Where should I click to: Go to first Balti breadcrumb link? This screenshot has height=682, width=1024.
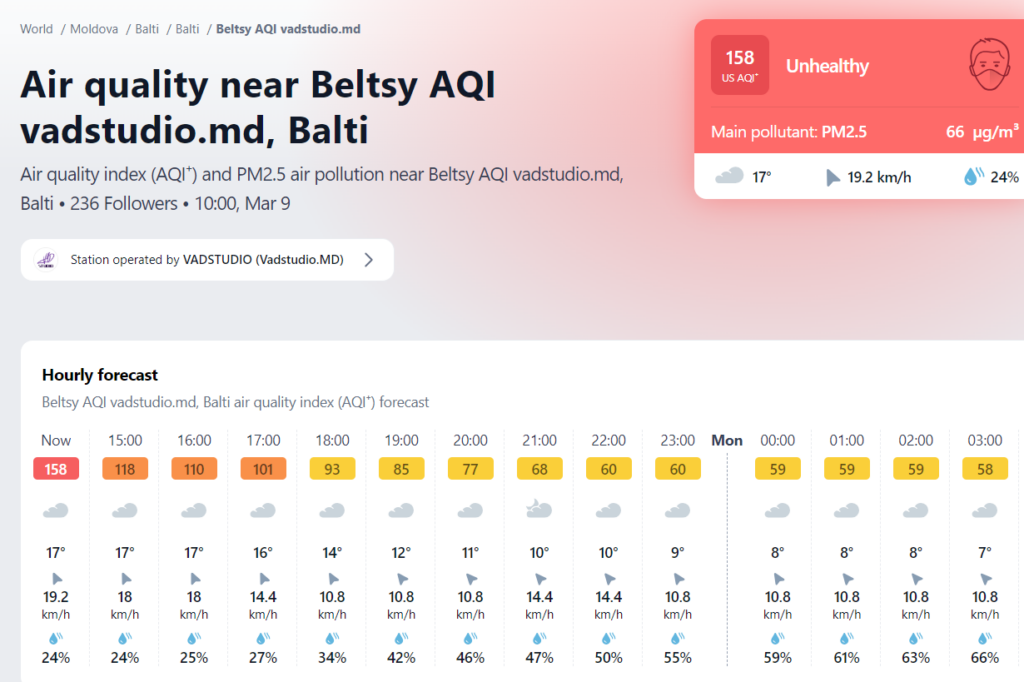(147, 29)
